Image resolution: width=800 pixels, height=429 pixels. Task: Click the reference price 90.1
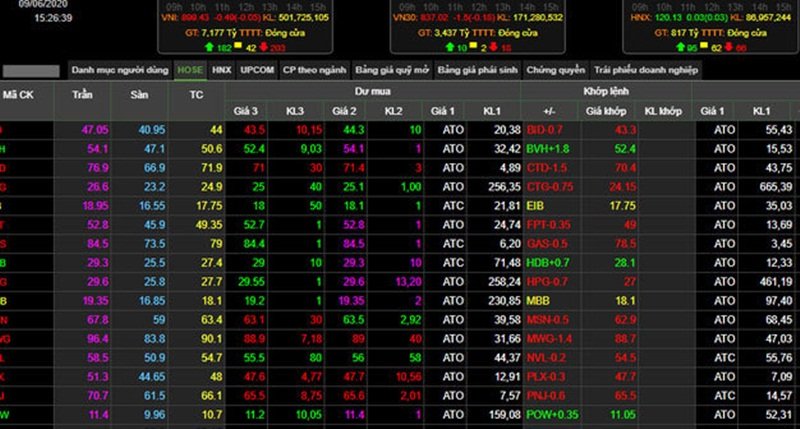click(x=211, y=339)
